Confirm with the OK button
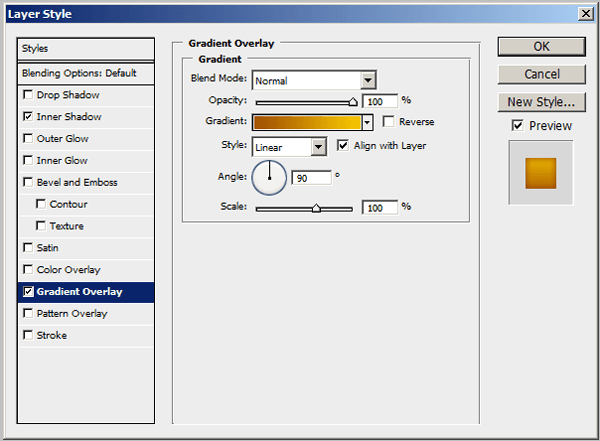 point(541,47)
